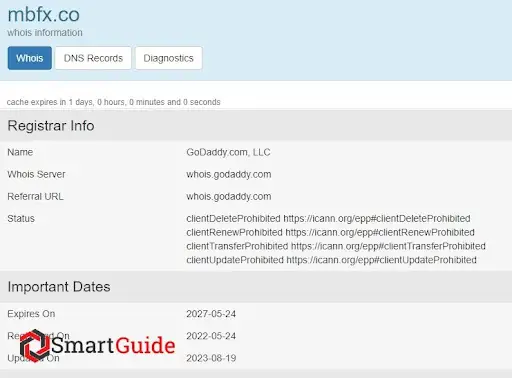
Task: Select the 2027-05-24 expiry date
Action: [211, 314]
